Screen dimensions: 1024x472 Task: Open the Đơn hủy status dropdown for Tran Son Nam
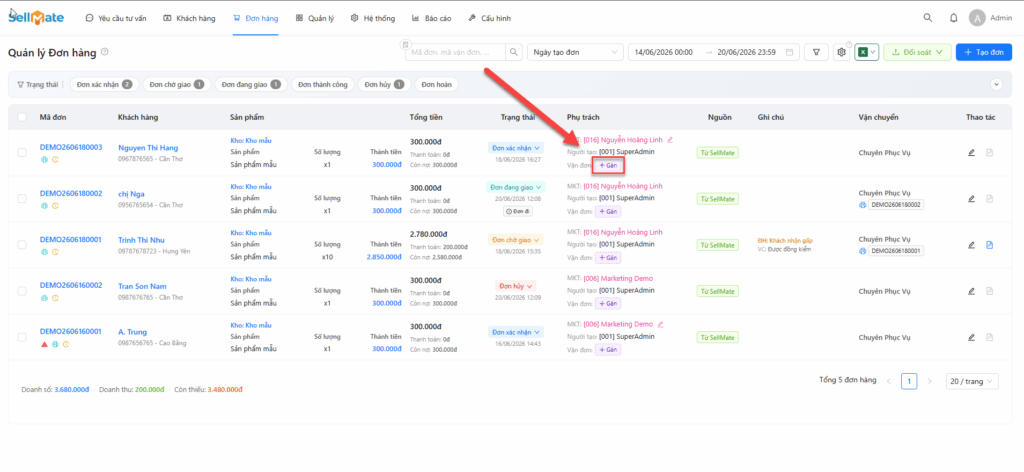click(515, 286)
